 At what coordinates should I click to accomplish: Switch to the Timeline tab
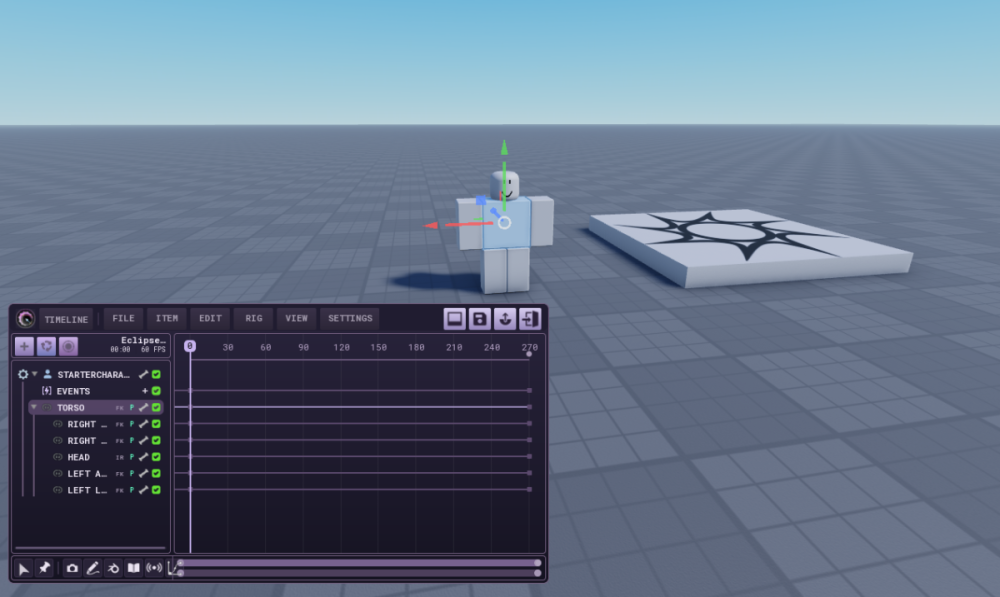(x=66, y=319)
